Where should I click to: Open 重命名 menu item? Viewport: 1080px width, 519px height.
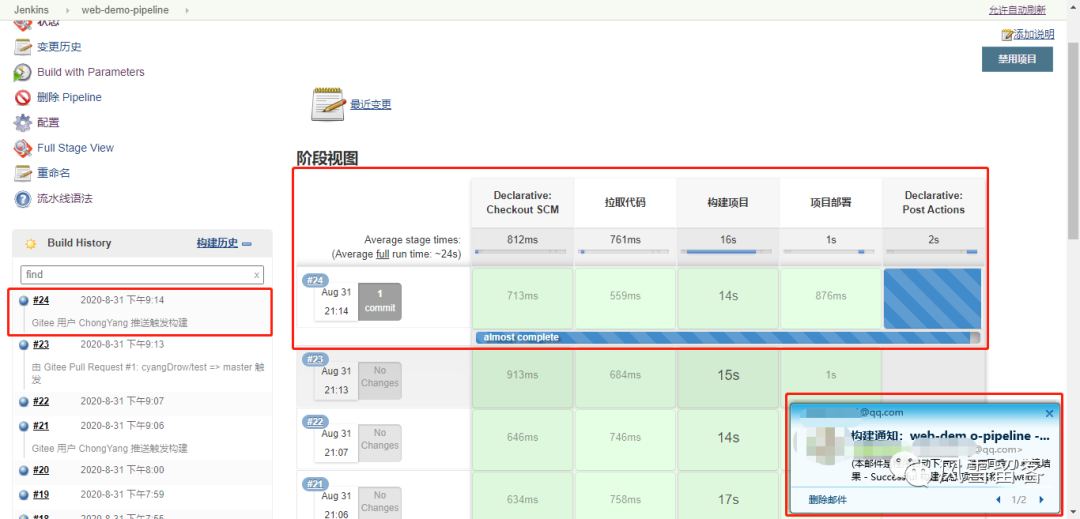pos(54,173)
